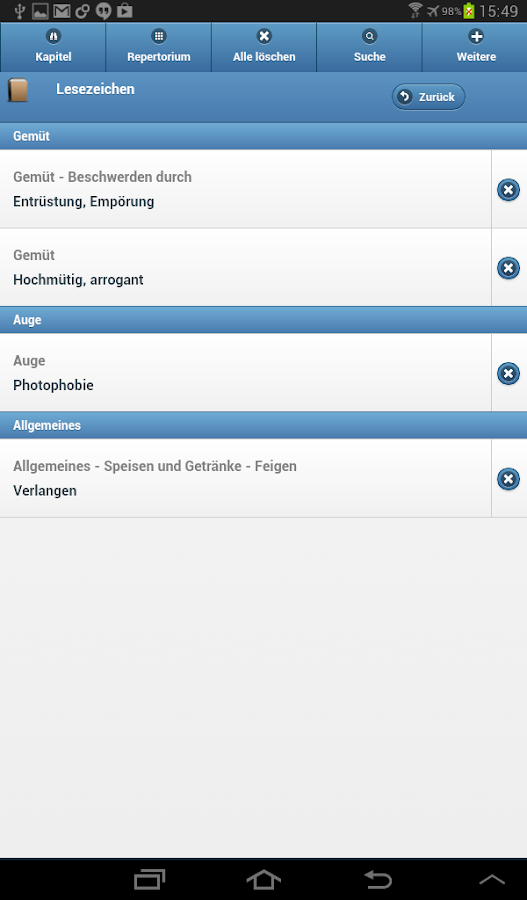
Task: Tap the Allgemeines section header
Action: [x=264, y=425]
